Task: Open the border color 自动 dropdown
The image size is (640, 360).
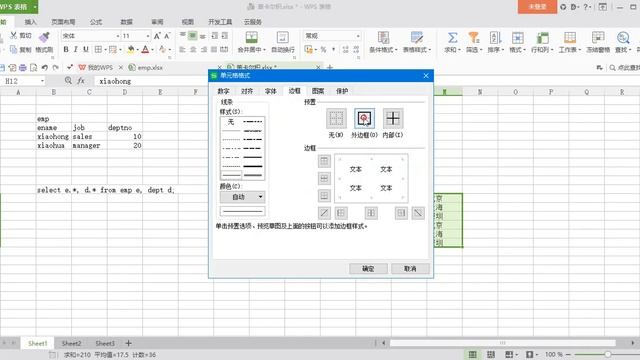Action: (x=242, y=197)
